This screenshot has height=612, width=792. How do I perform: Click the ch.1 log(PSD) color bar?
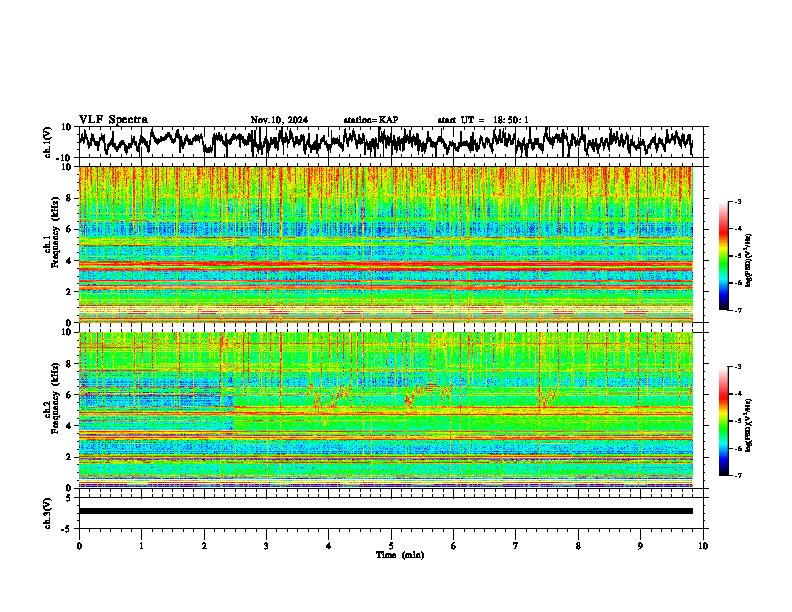click(724, 256)
